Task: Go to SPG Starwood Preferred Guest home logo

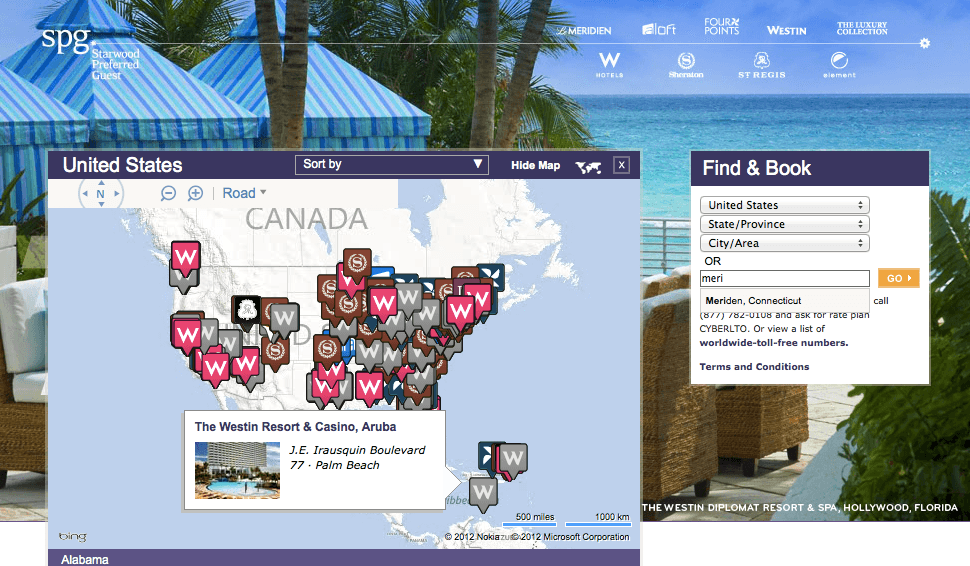Action: 90,54
